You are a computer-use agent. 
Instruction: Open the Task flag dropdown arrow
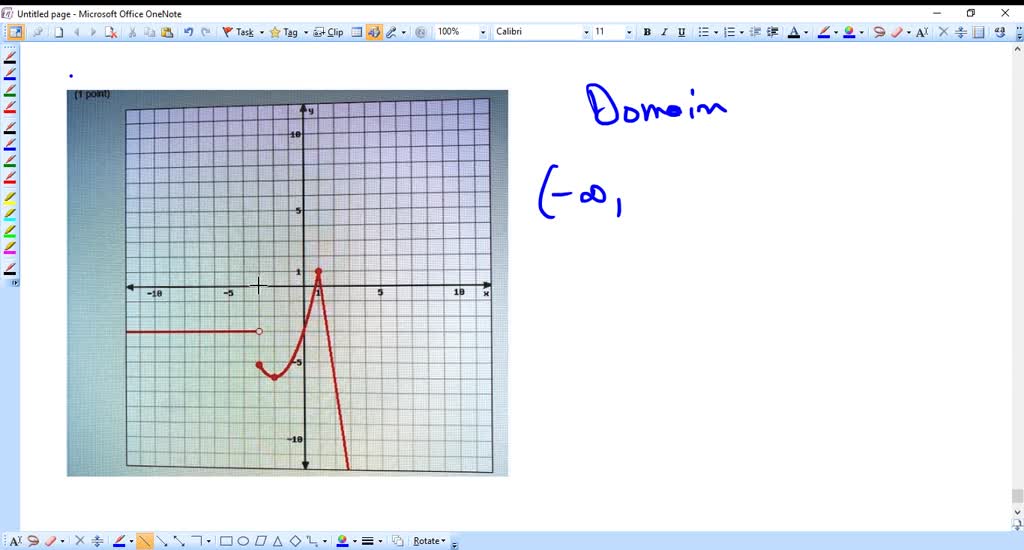click(x=262, y=32)
